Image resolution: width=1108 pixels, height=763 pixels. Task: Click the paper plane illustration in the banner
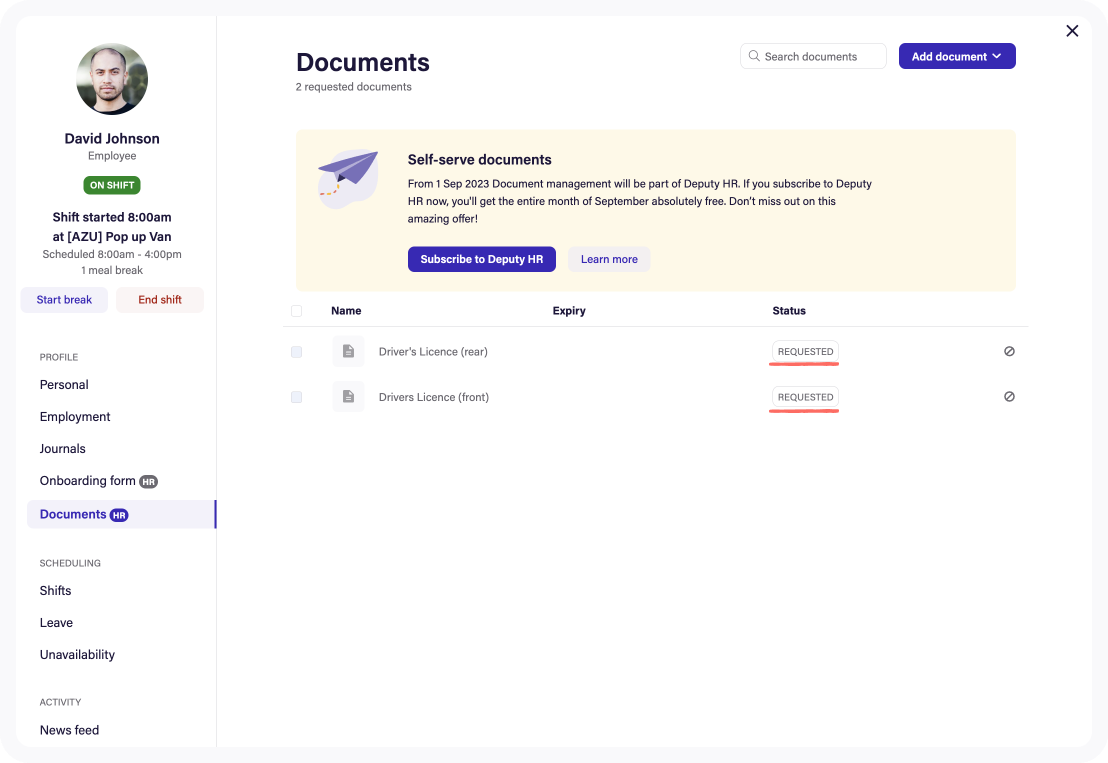click(348, 176)
